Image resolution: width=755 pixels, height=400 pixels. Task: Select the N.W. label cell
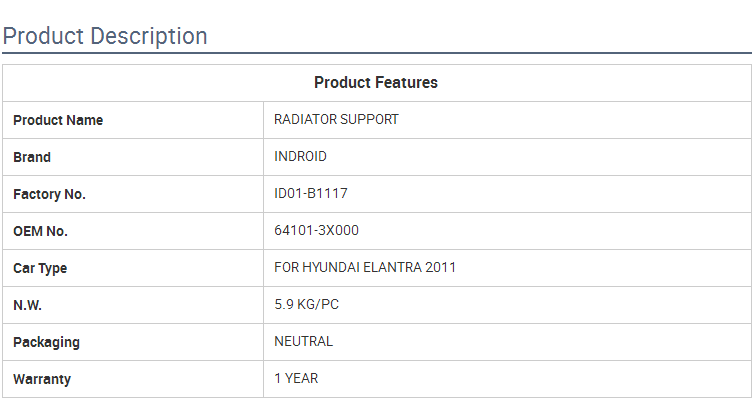tap(27, 305)
